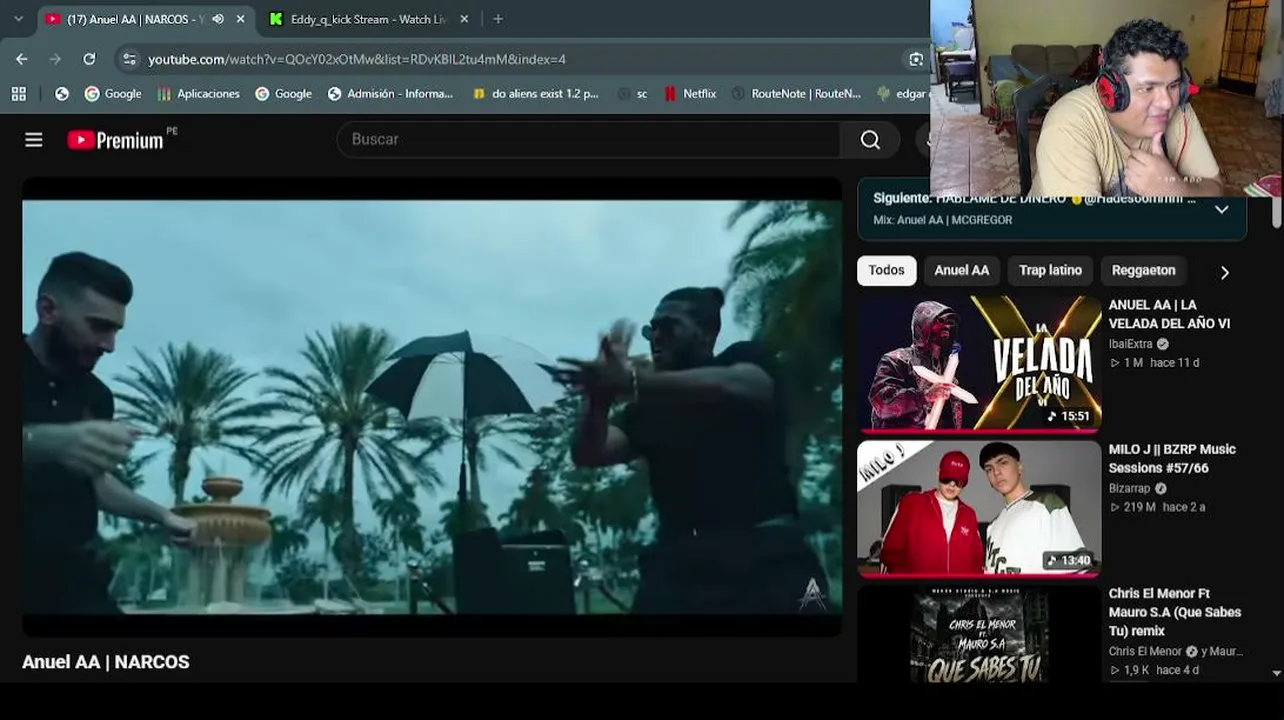The width and height of the screenshot is (1284, 720).
Task: Open MILO J BZRP thumbnail
Action: (x=979, y=508)
